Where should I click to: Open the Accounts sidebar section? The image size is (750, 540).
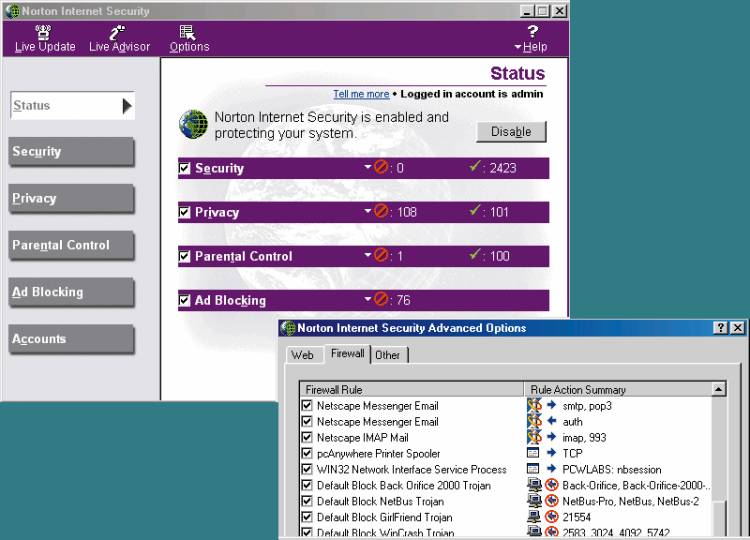[71, 339]
